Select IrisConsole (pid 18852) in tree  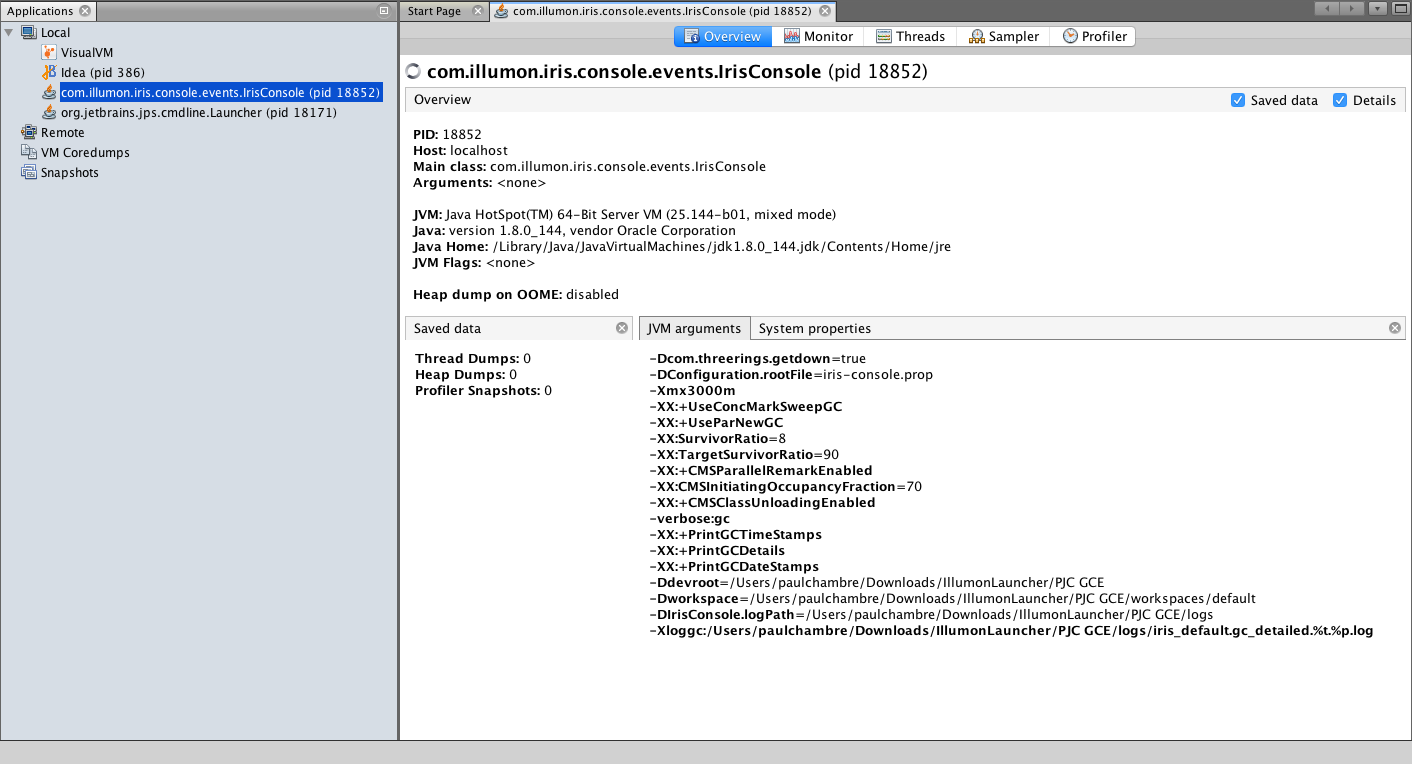[220, 92]
